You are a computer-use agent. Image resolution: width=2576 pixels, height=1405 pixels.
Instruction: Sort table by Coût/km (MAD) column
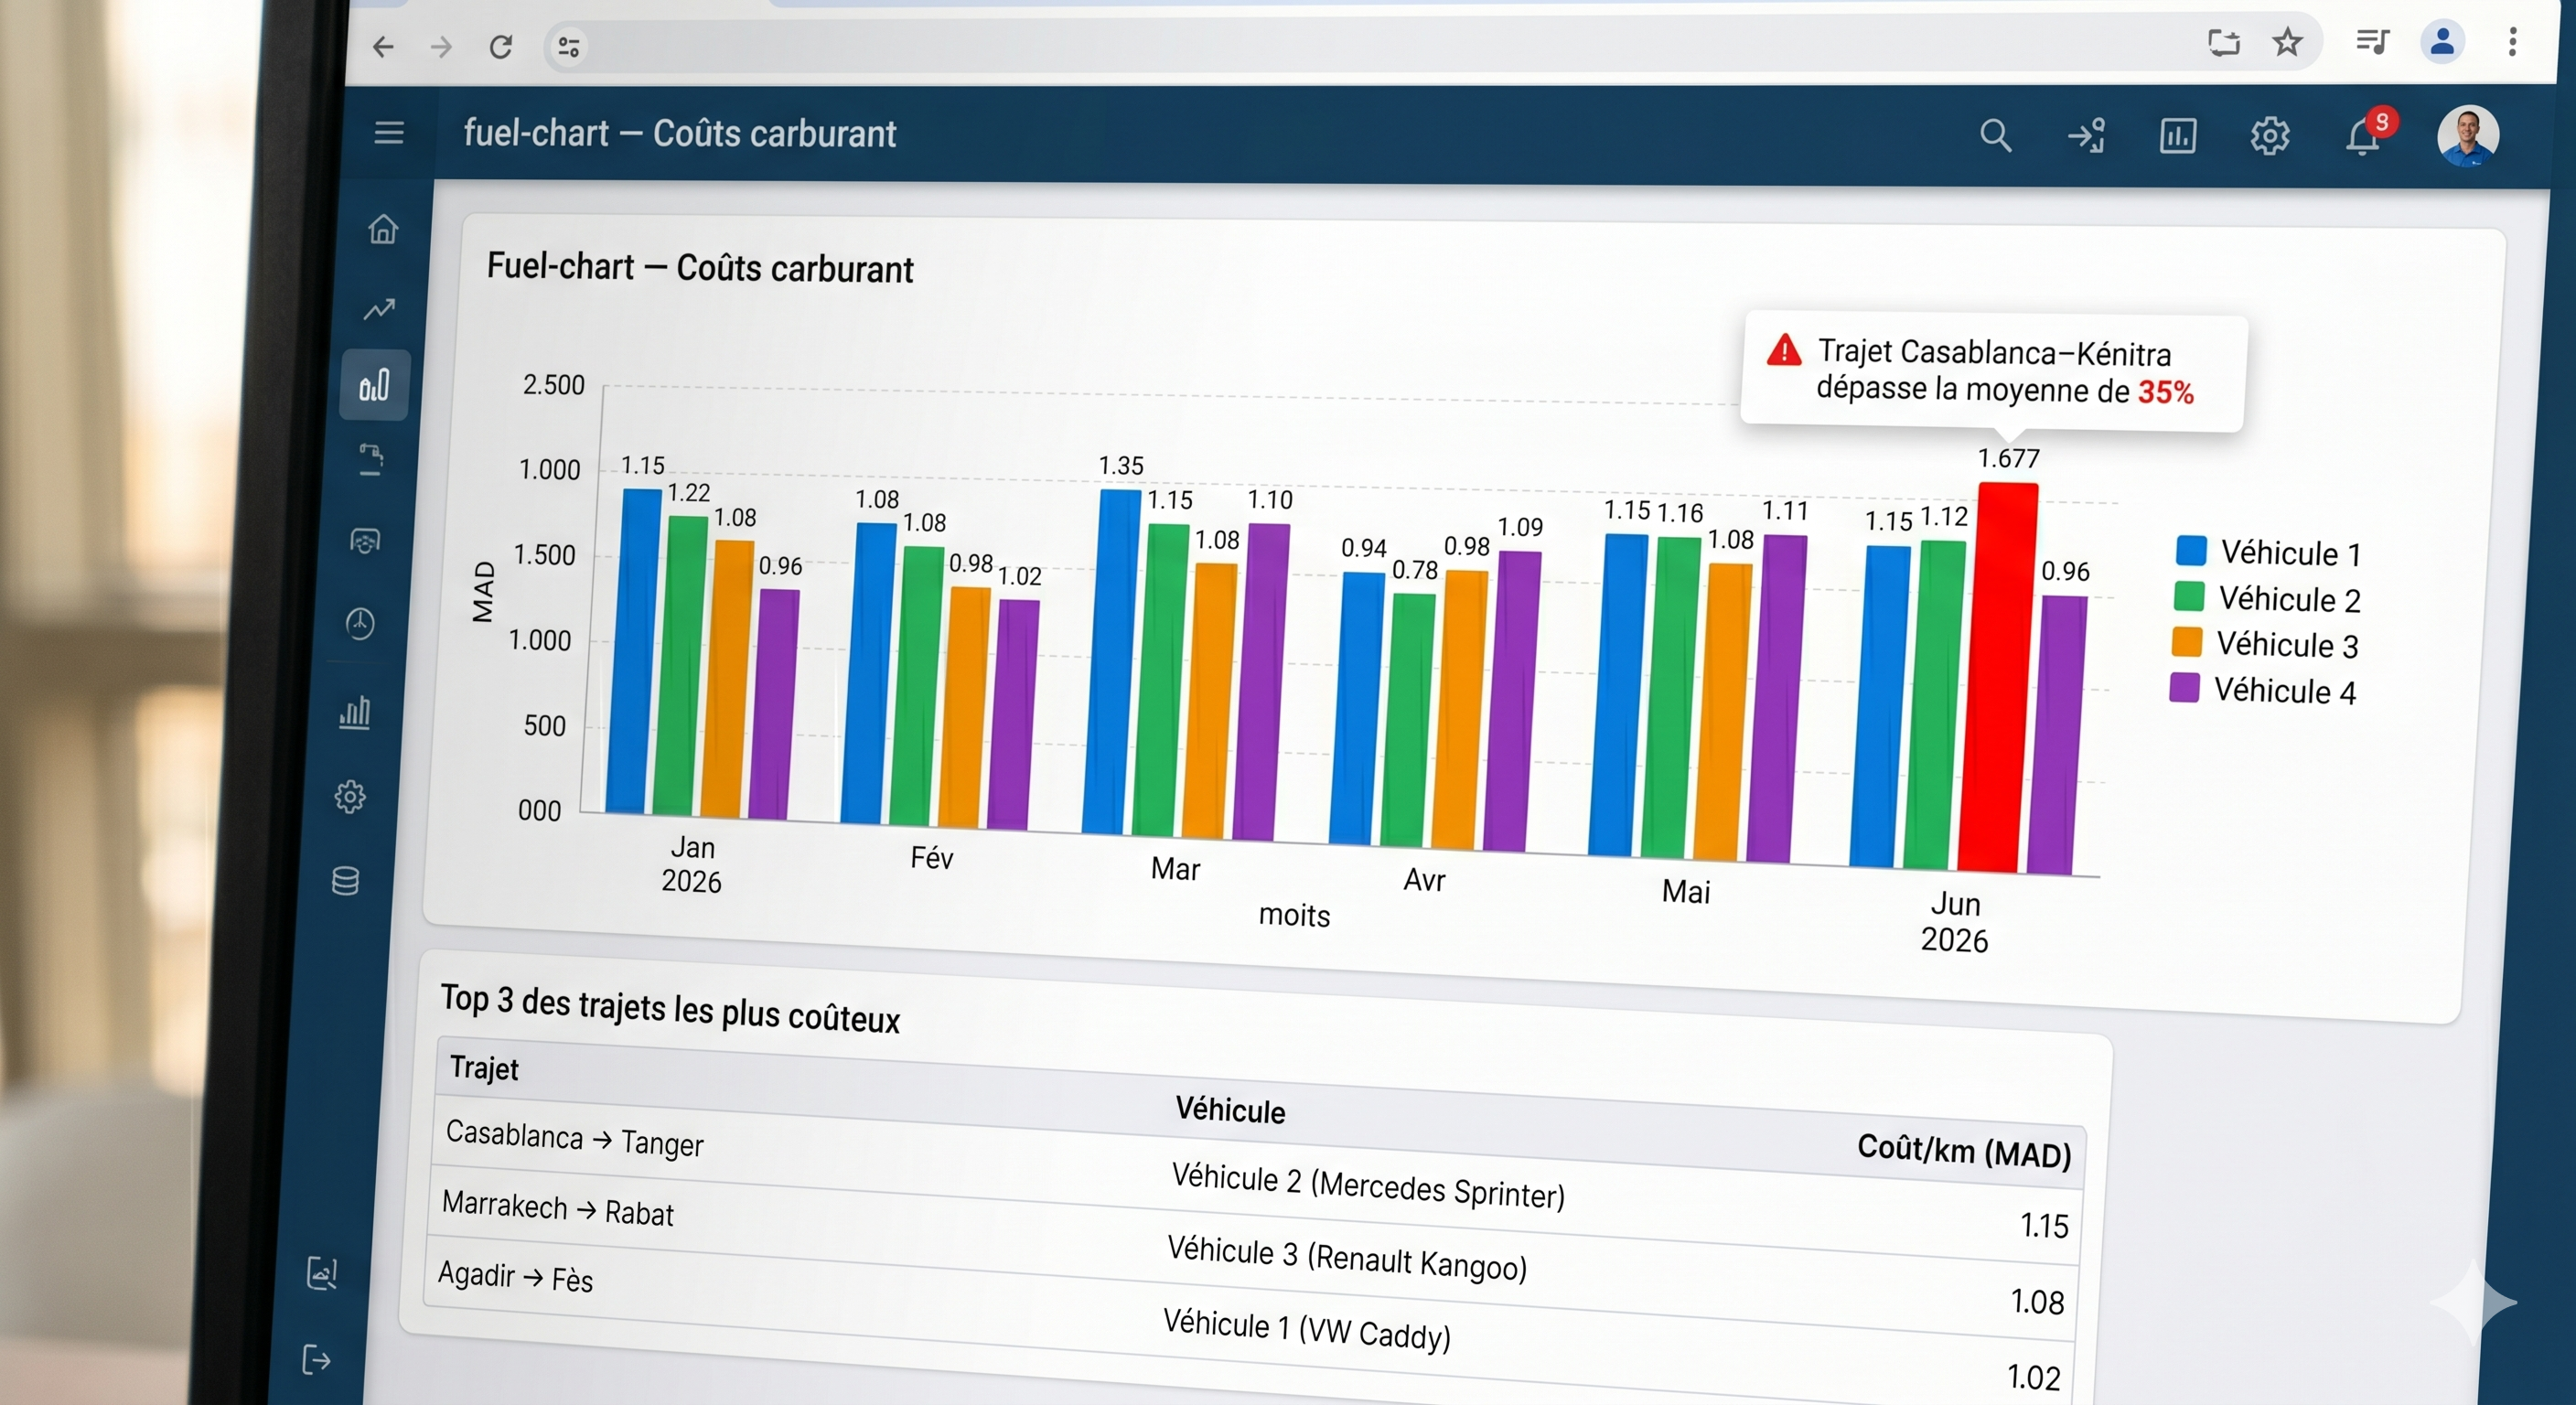point(1963,1151)
